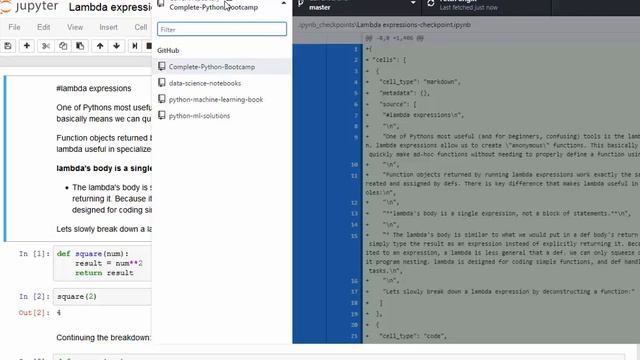Click 'One of Pythons most useful' paragraph
Viewport: 640px width, 360px height.
coord(104,113)
